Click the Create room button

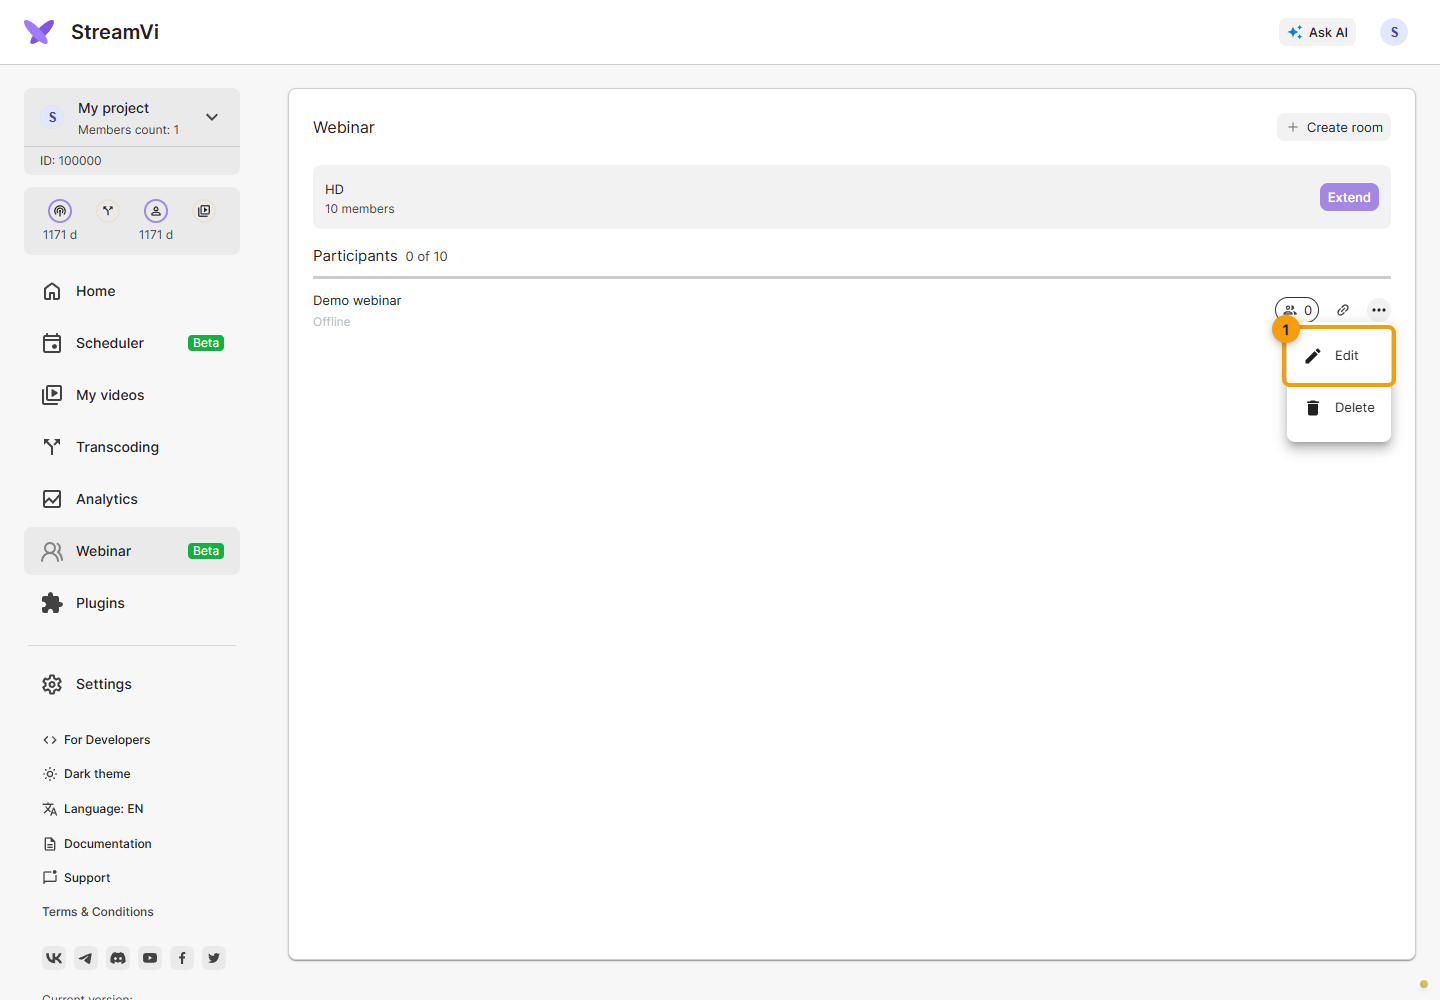[x=1334, y=127]
